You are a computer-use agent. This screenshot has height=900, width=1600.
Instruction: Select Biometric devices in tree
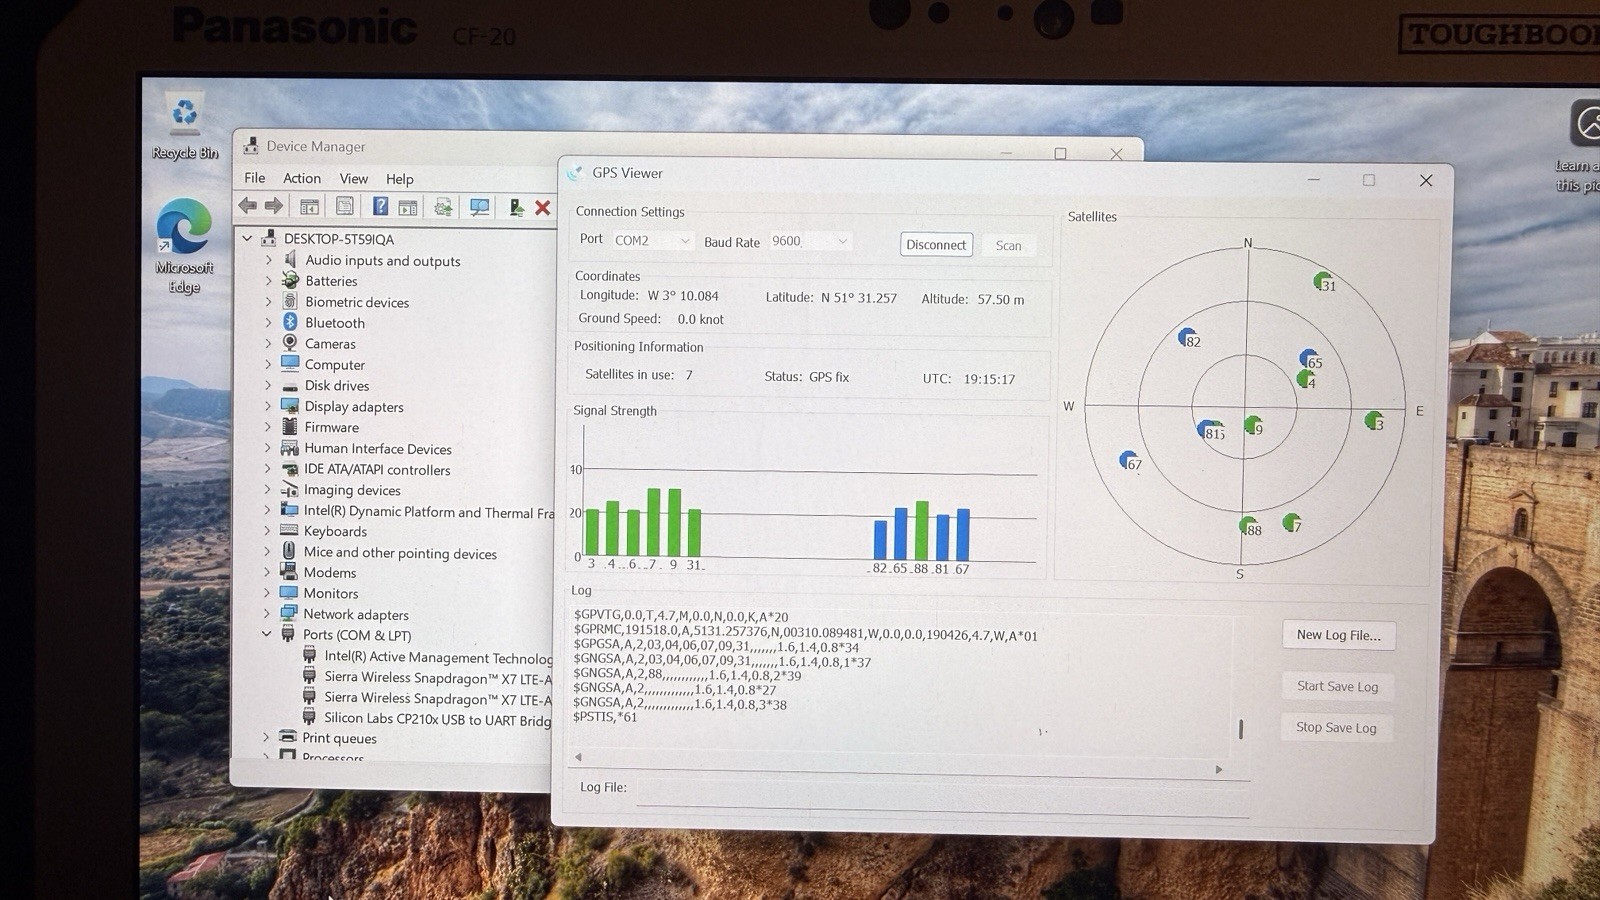(357, 302)
